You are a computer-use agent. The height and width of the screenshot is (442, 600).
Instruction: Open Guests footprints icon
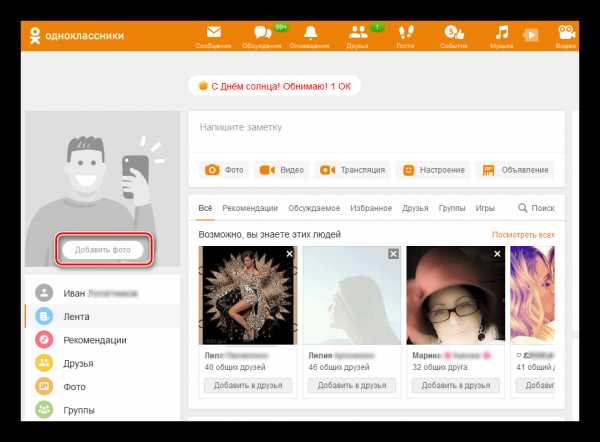pyautogui.click(x=406, y=32)
